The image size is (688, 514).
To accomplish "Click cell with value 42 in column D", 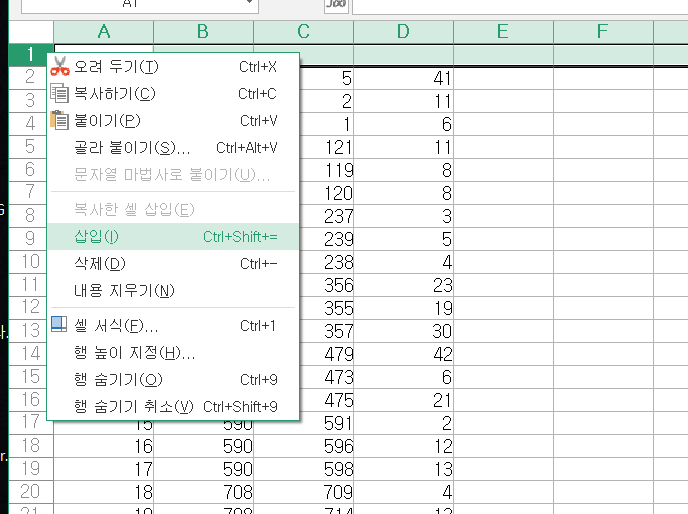I will (x=403, y=354).
